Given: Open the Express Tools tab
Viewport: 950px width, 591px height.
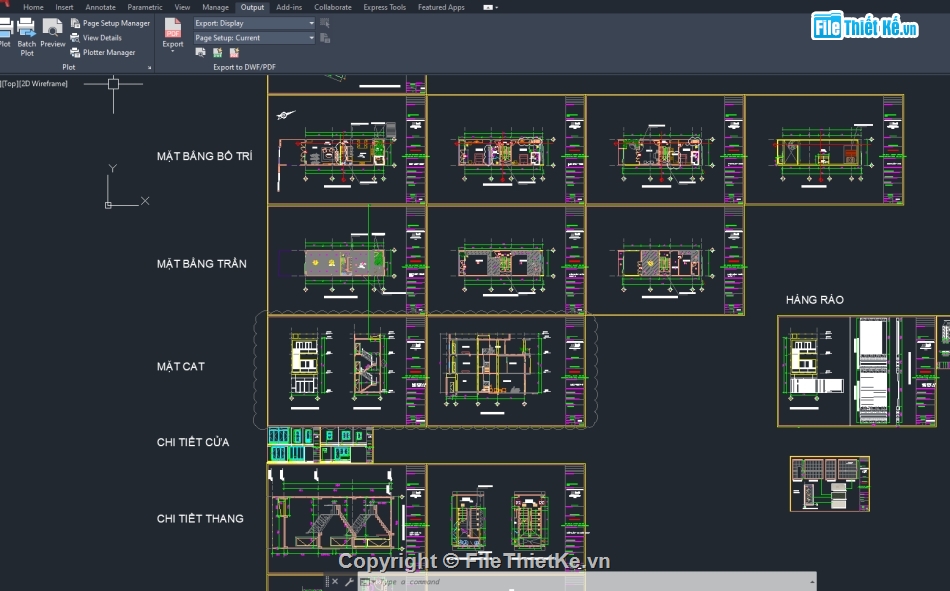Looking at the screenshot, I should coord(385,7).
